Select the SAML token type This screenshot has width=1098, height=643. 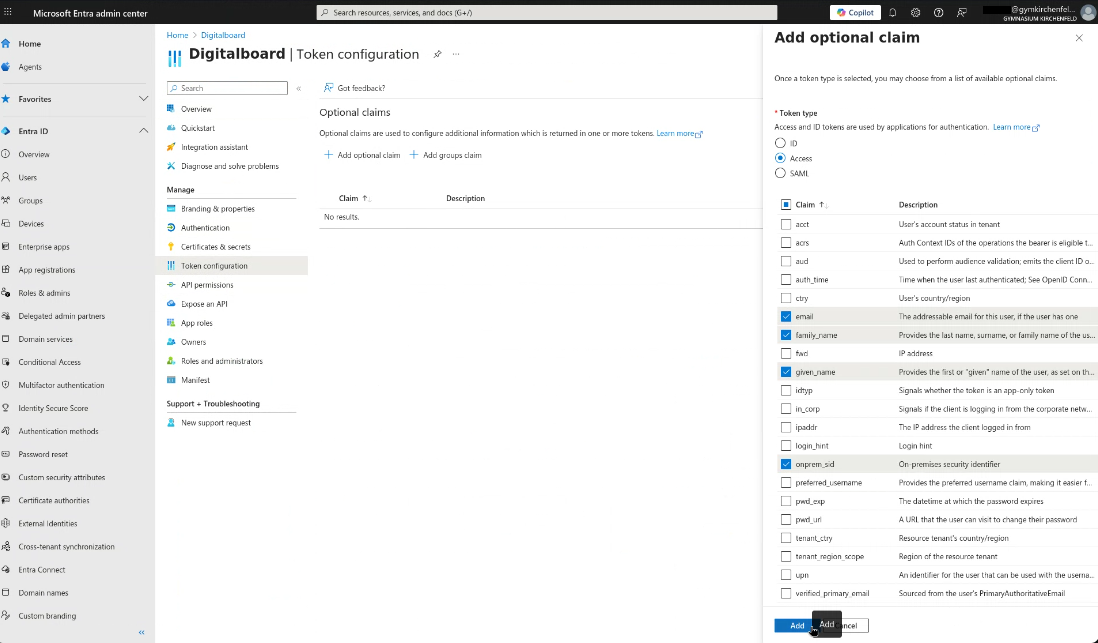pyautogui.click(x=782, y=172)
